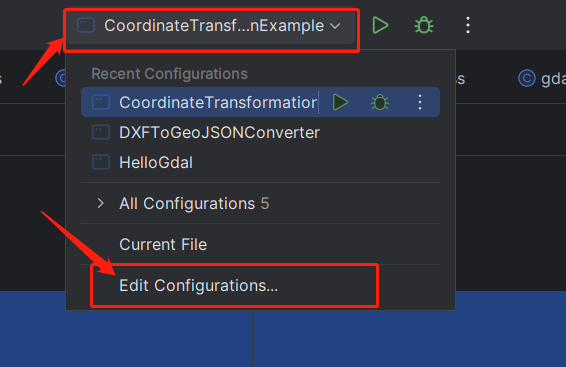Run the selected configuration from toolbar
Viewport: 566px width, 367px height.
click(380, 26)
